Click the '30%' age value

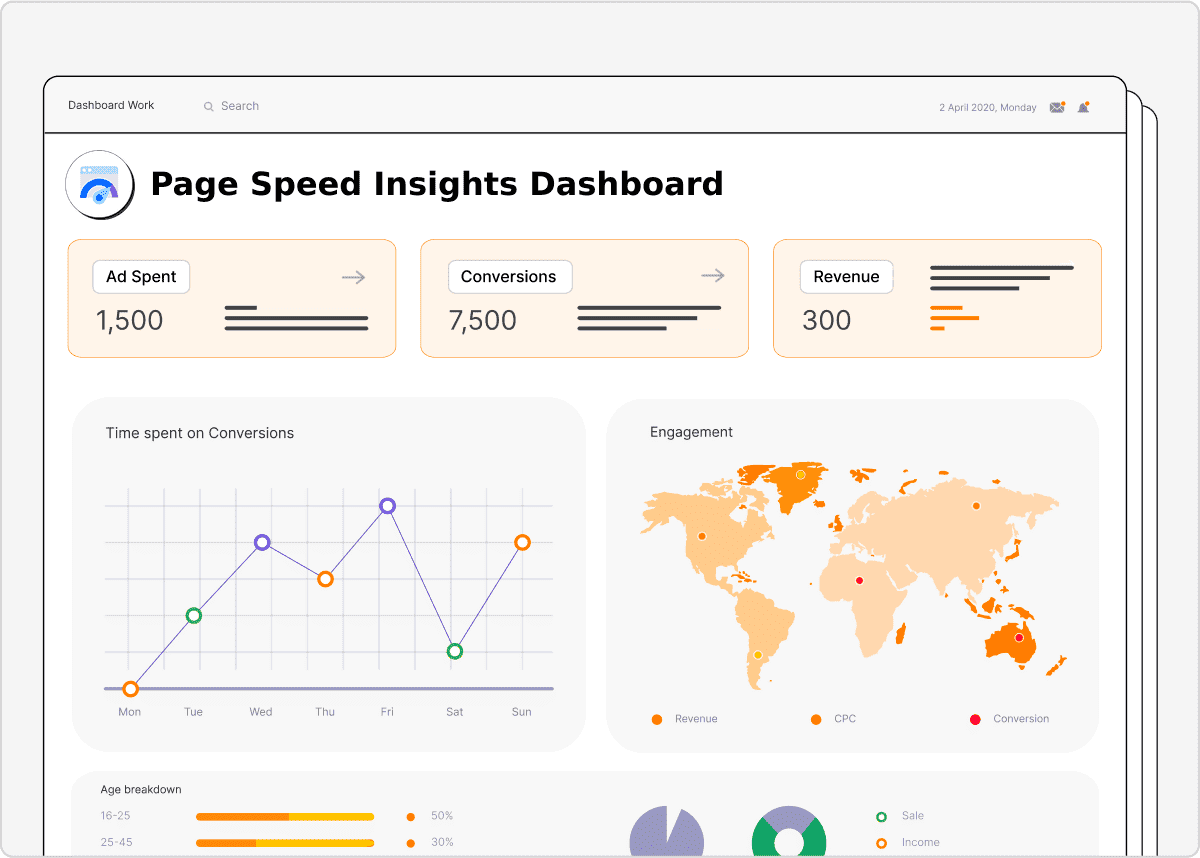442,843
